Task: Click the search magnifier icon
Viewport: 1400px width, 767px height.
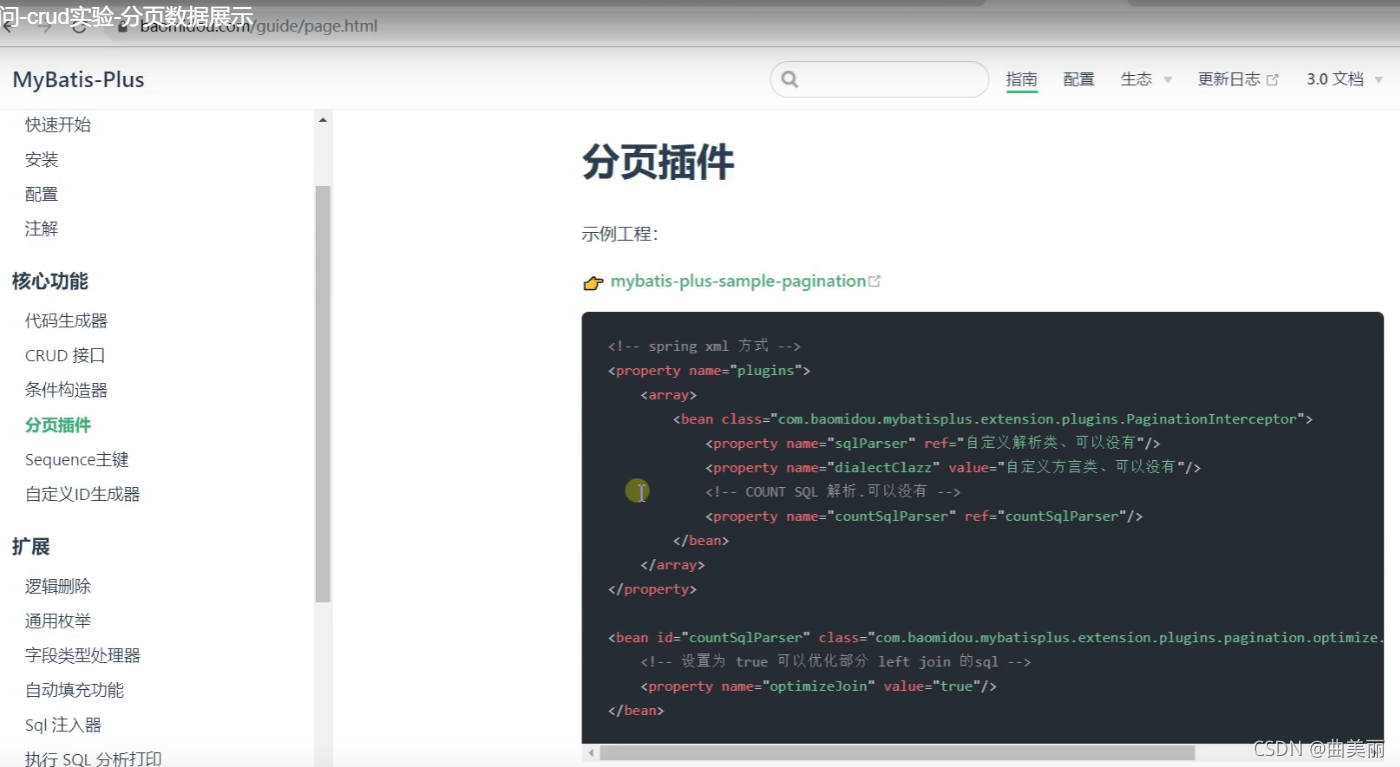Action: coord(790,79)
